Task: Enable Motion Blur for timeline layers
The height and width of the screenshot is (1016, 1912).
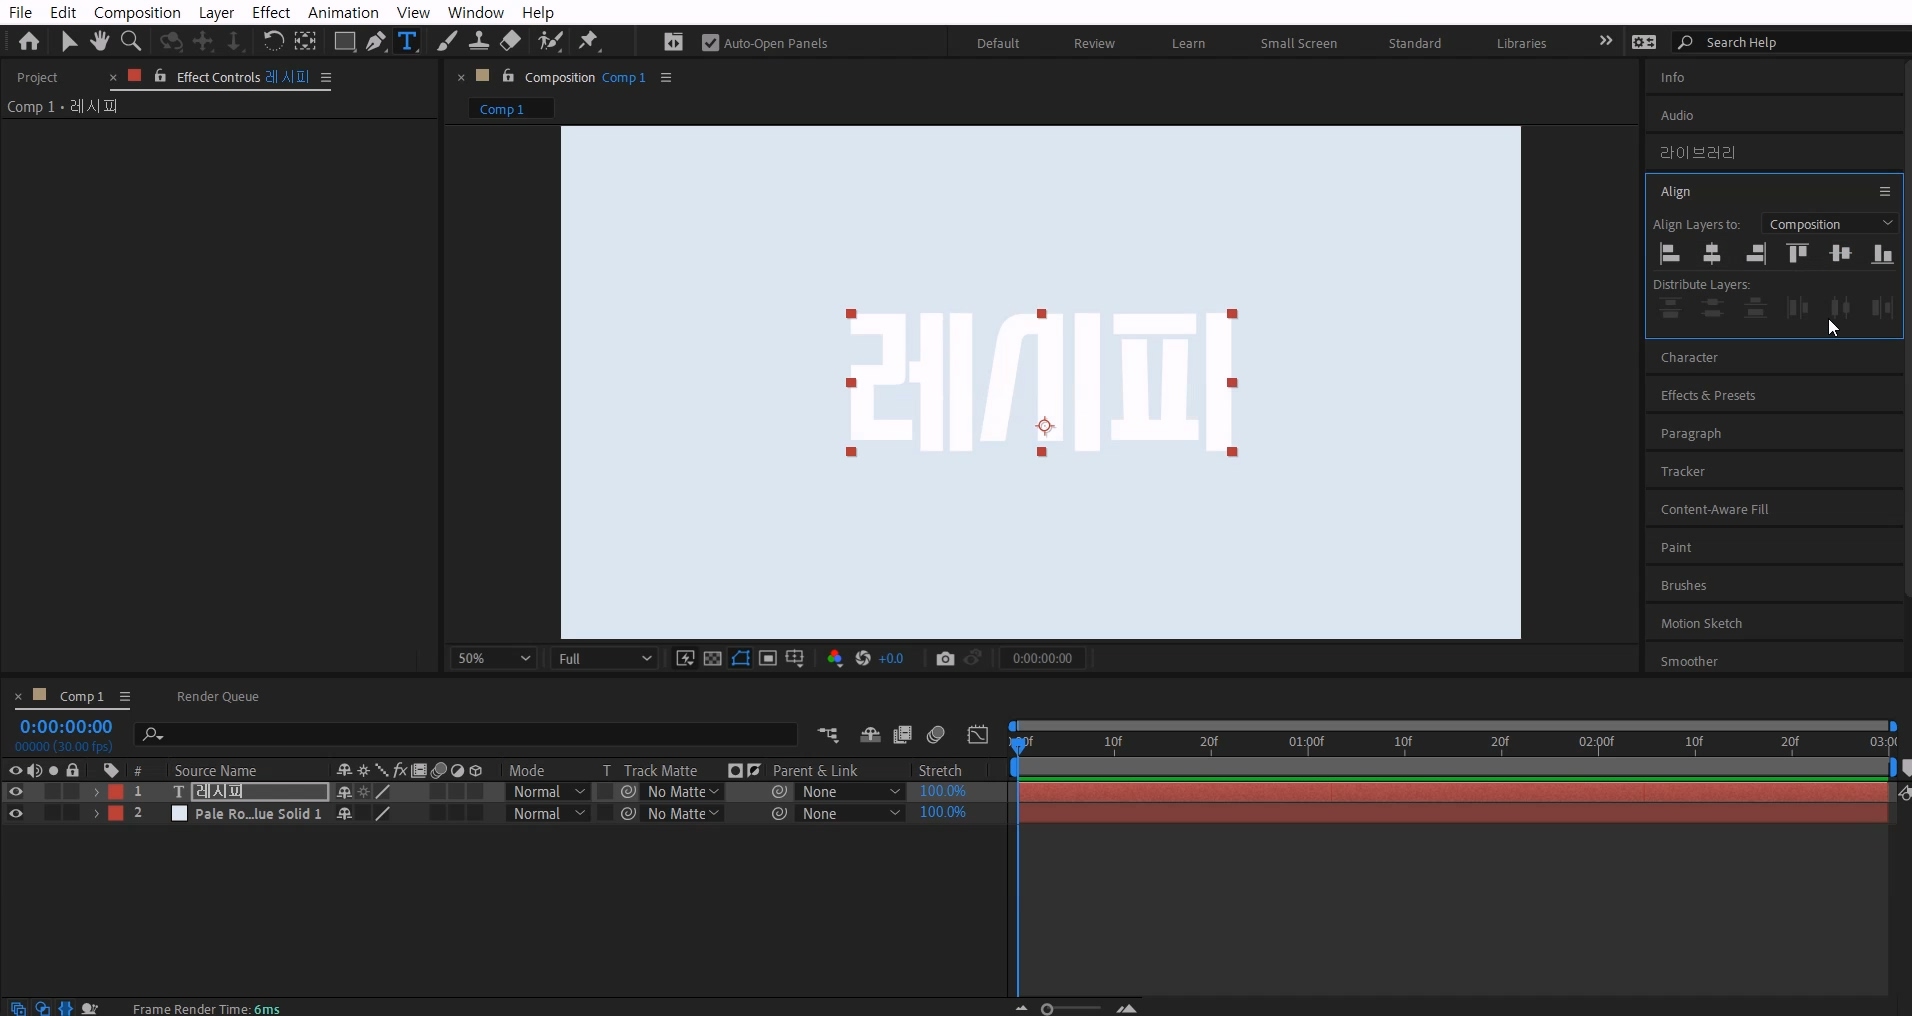Action: 937,736
